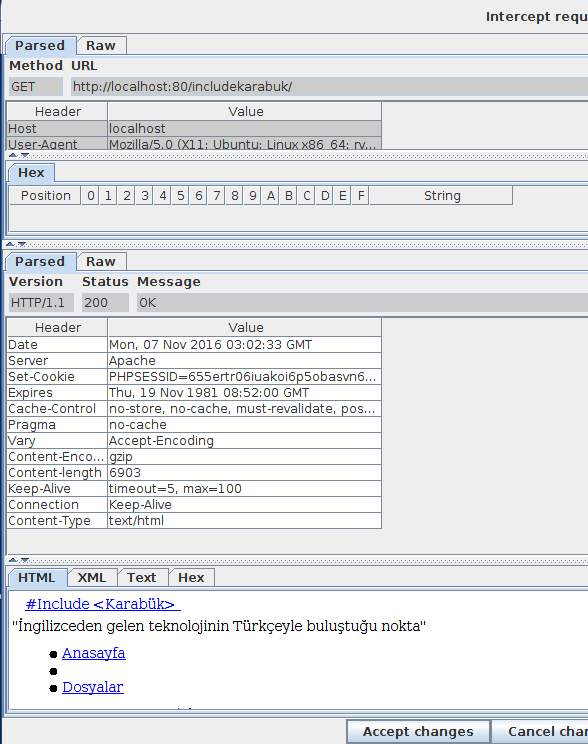Click the OK message field

click(x=363, y=303)
